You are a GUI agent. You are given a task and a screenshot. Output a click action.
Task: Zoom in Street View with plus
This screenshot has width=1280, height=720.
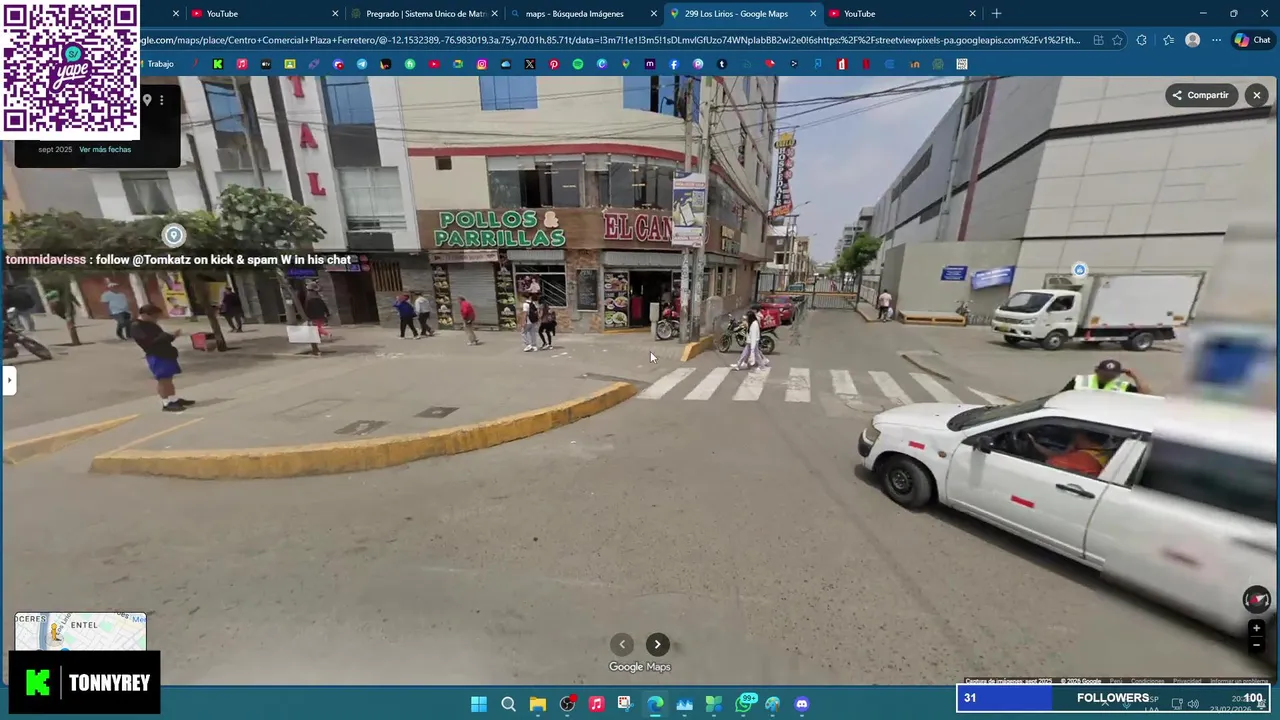(x=1257, y=629)
